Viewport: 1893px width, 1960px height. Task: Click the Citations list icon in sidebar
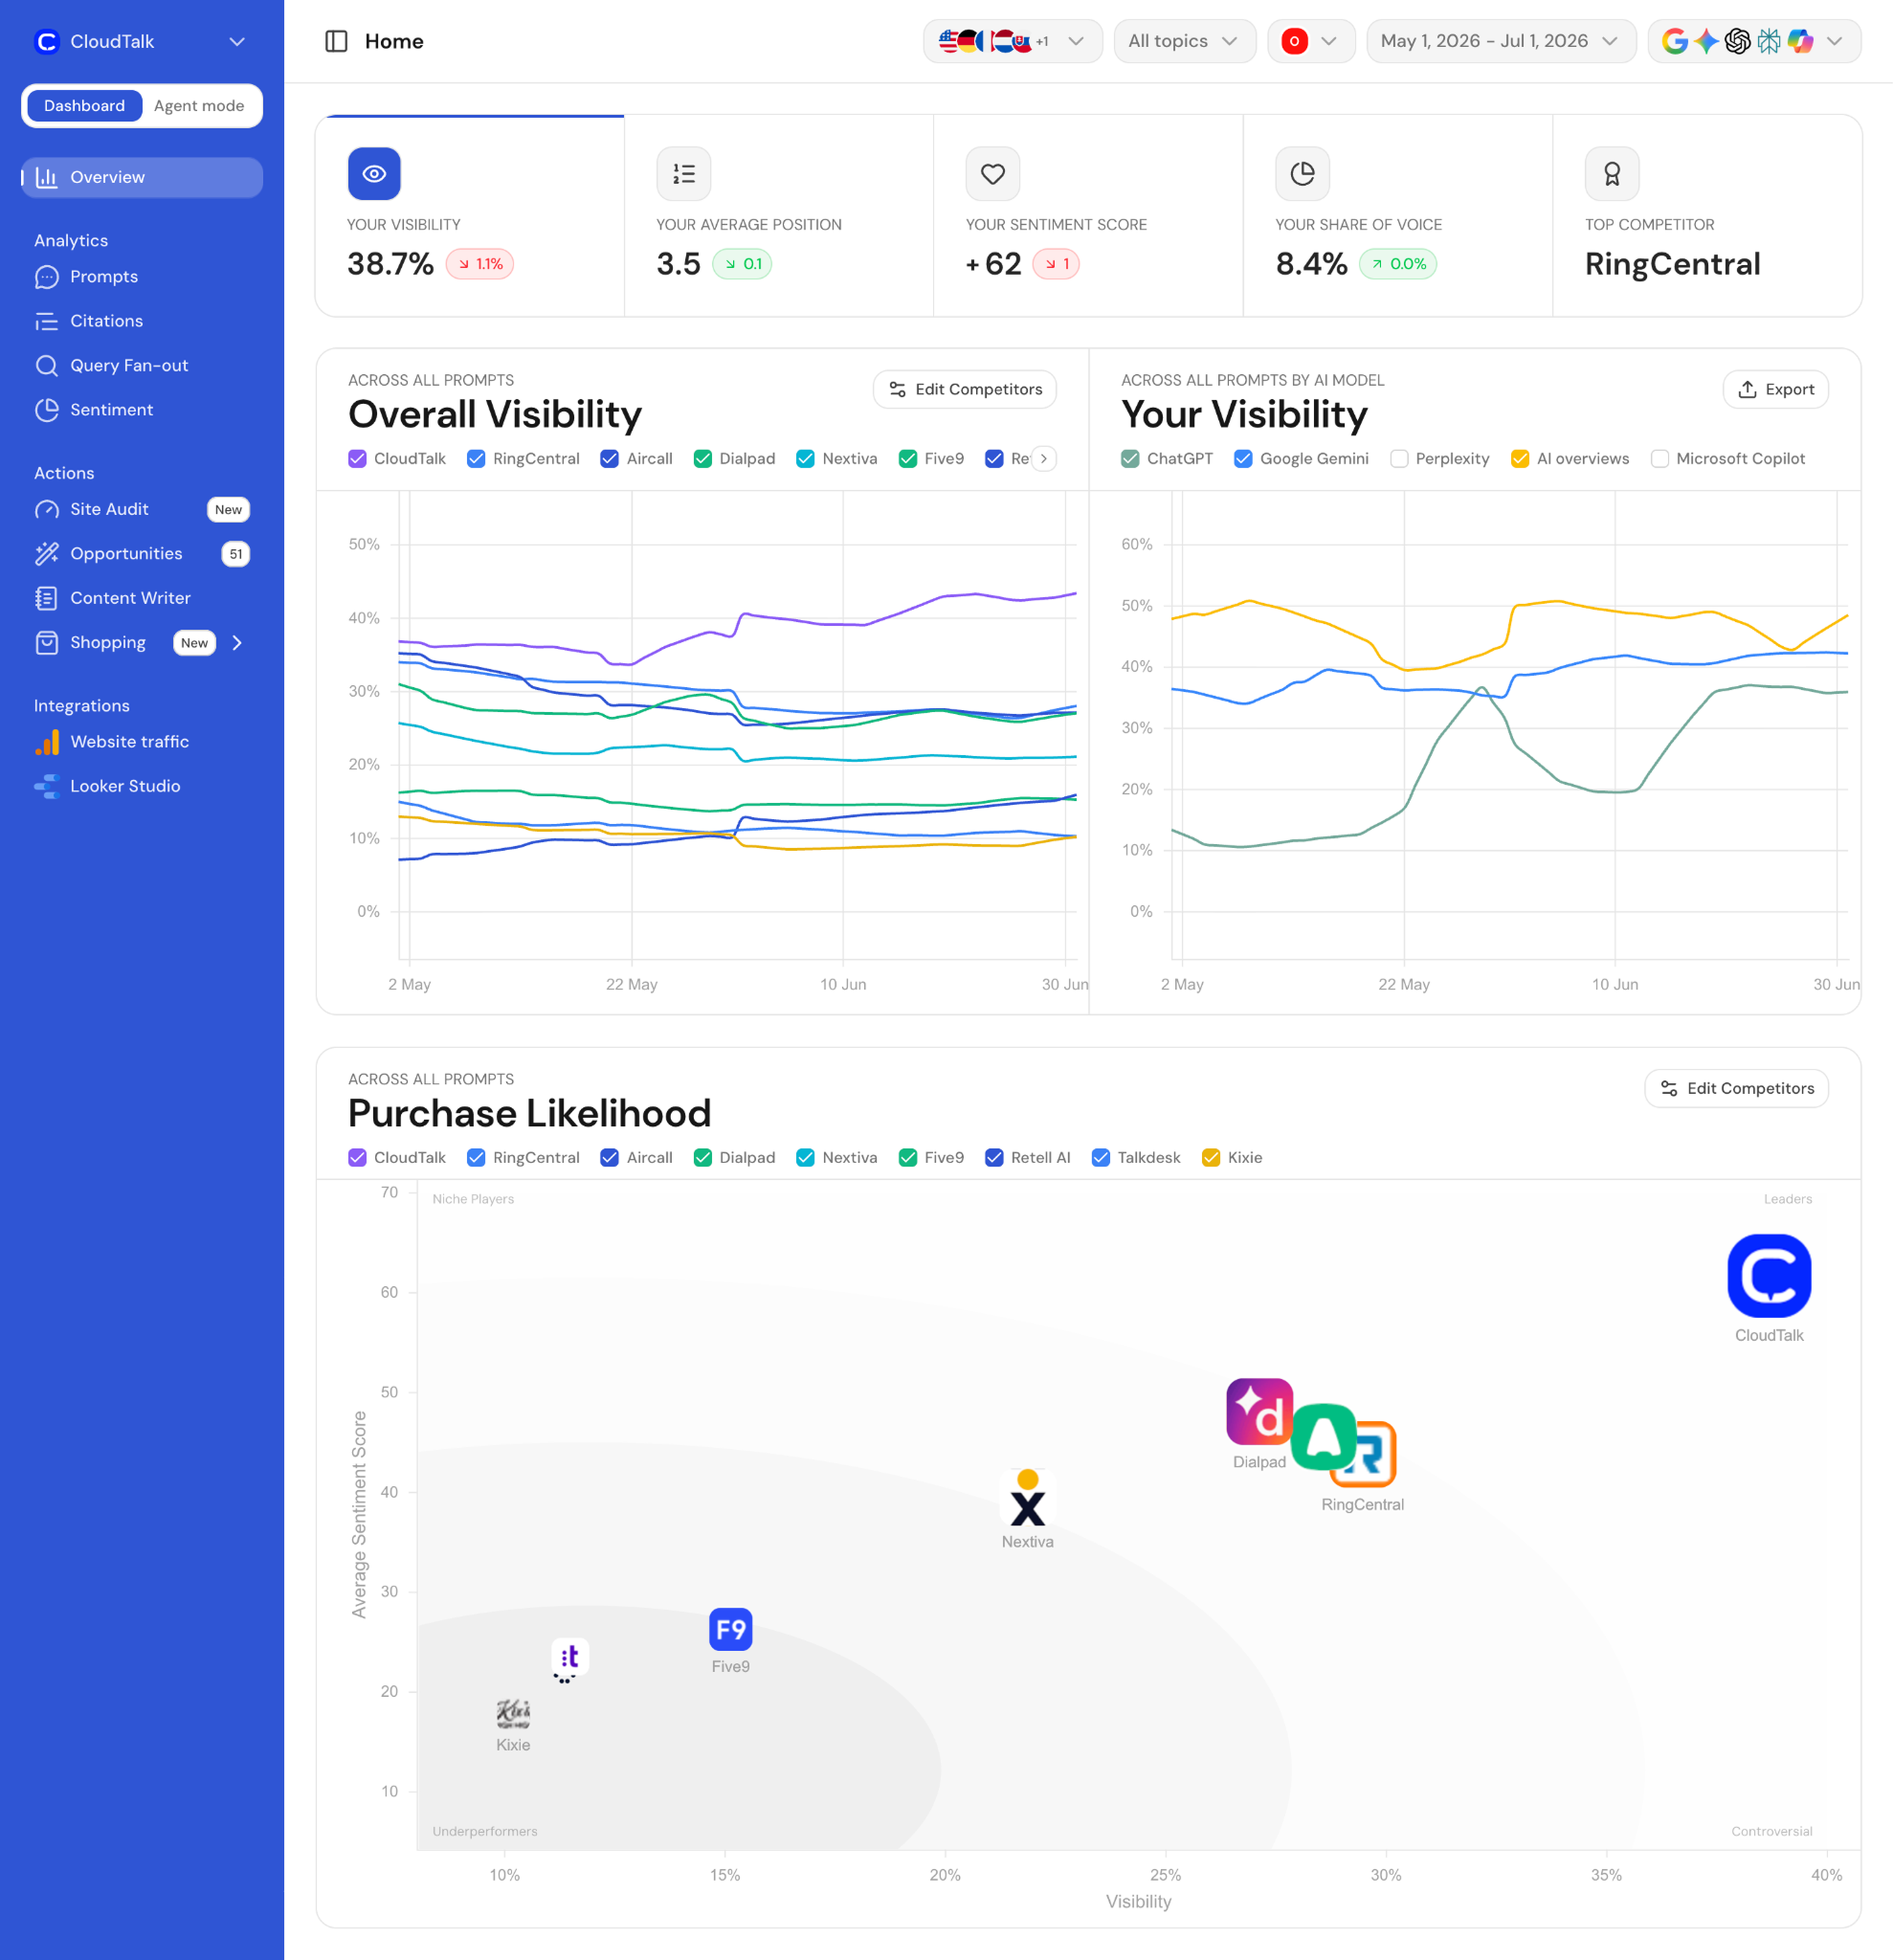[46, 321]
